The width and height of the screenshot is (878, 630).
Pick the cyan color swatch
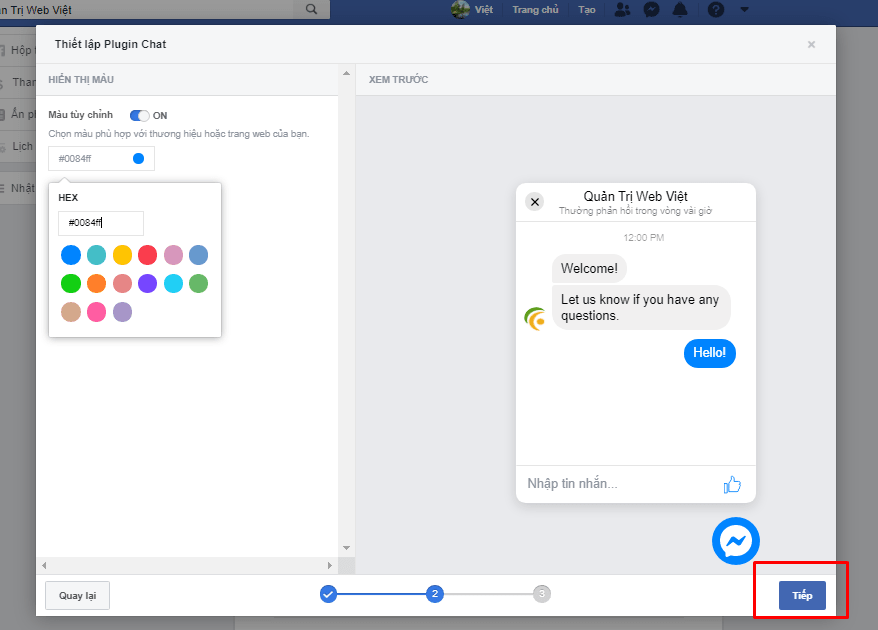173,283
